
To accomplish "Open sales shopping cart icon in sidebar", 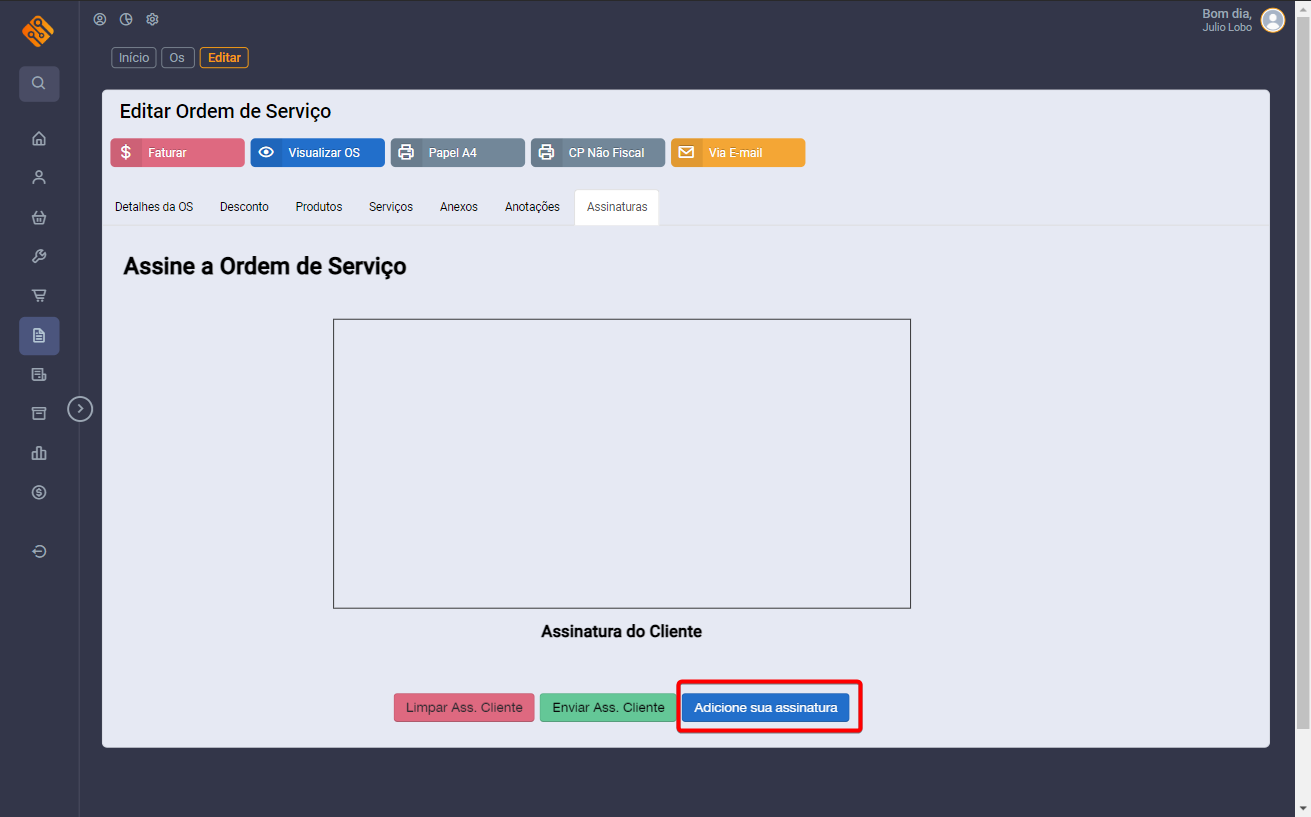I will (x=39, y=295).
